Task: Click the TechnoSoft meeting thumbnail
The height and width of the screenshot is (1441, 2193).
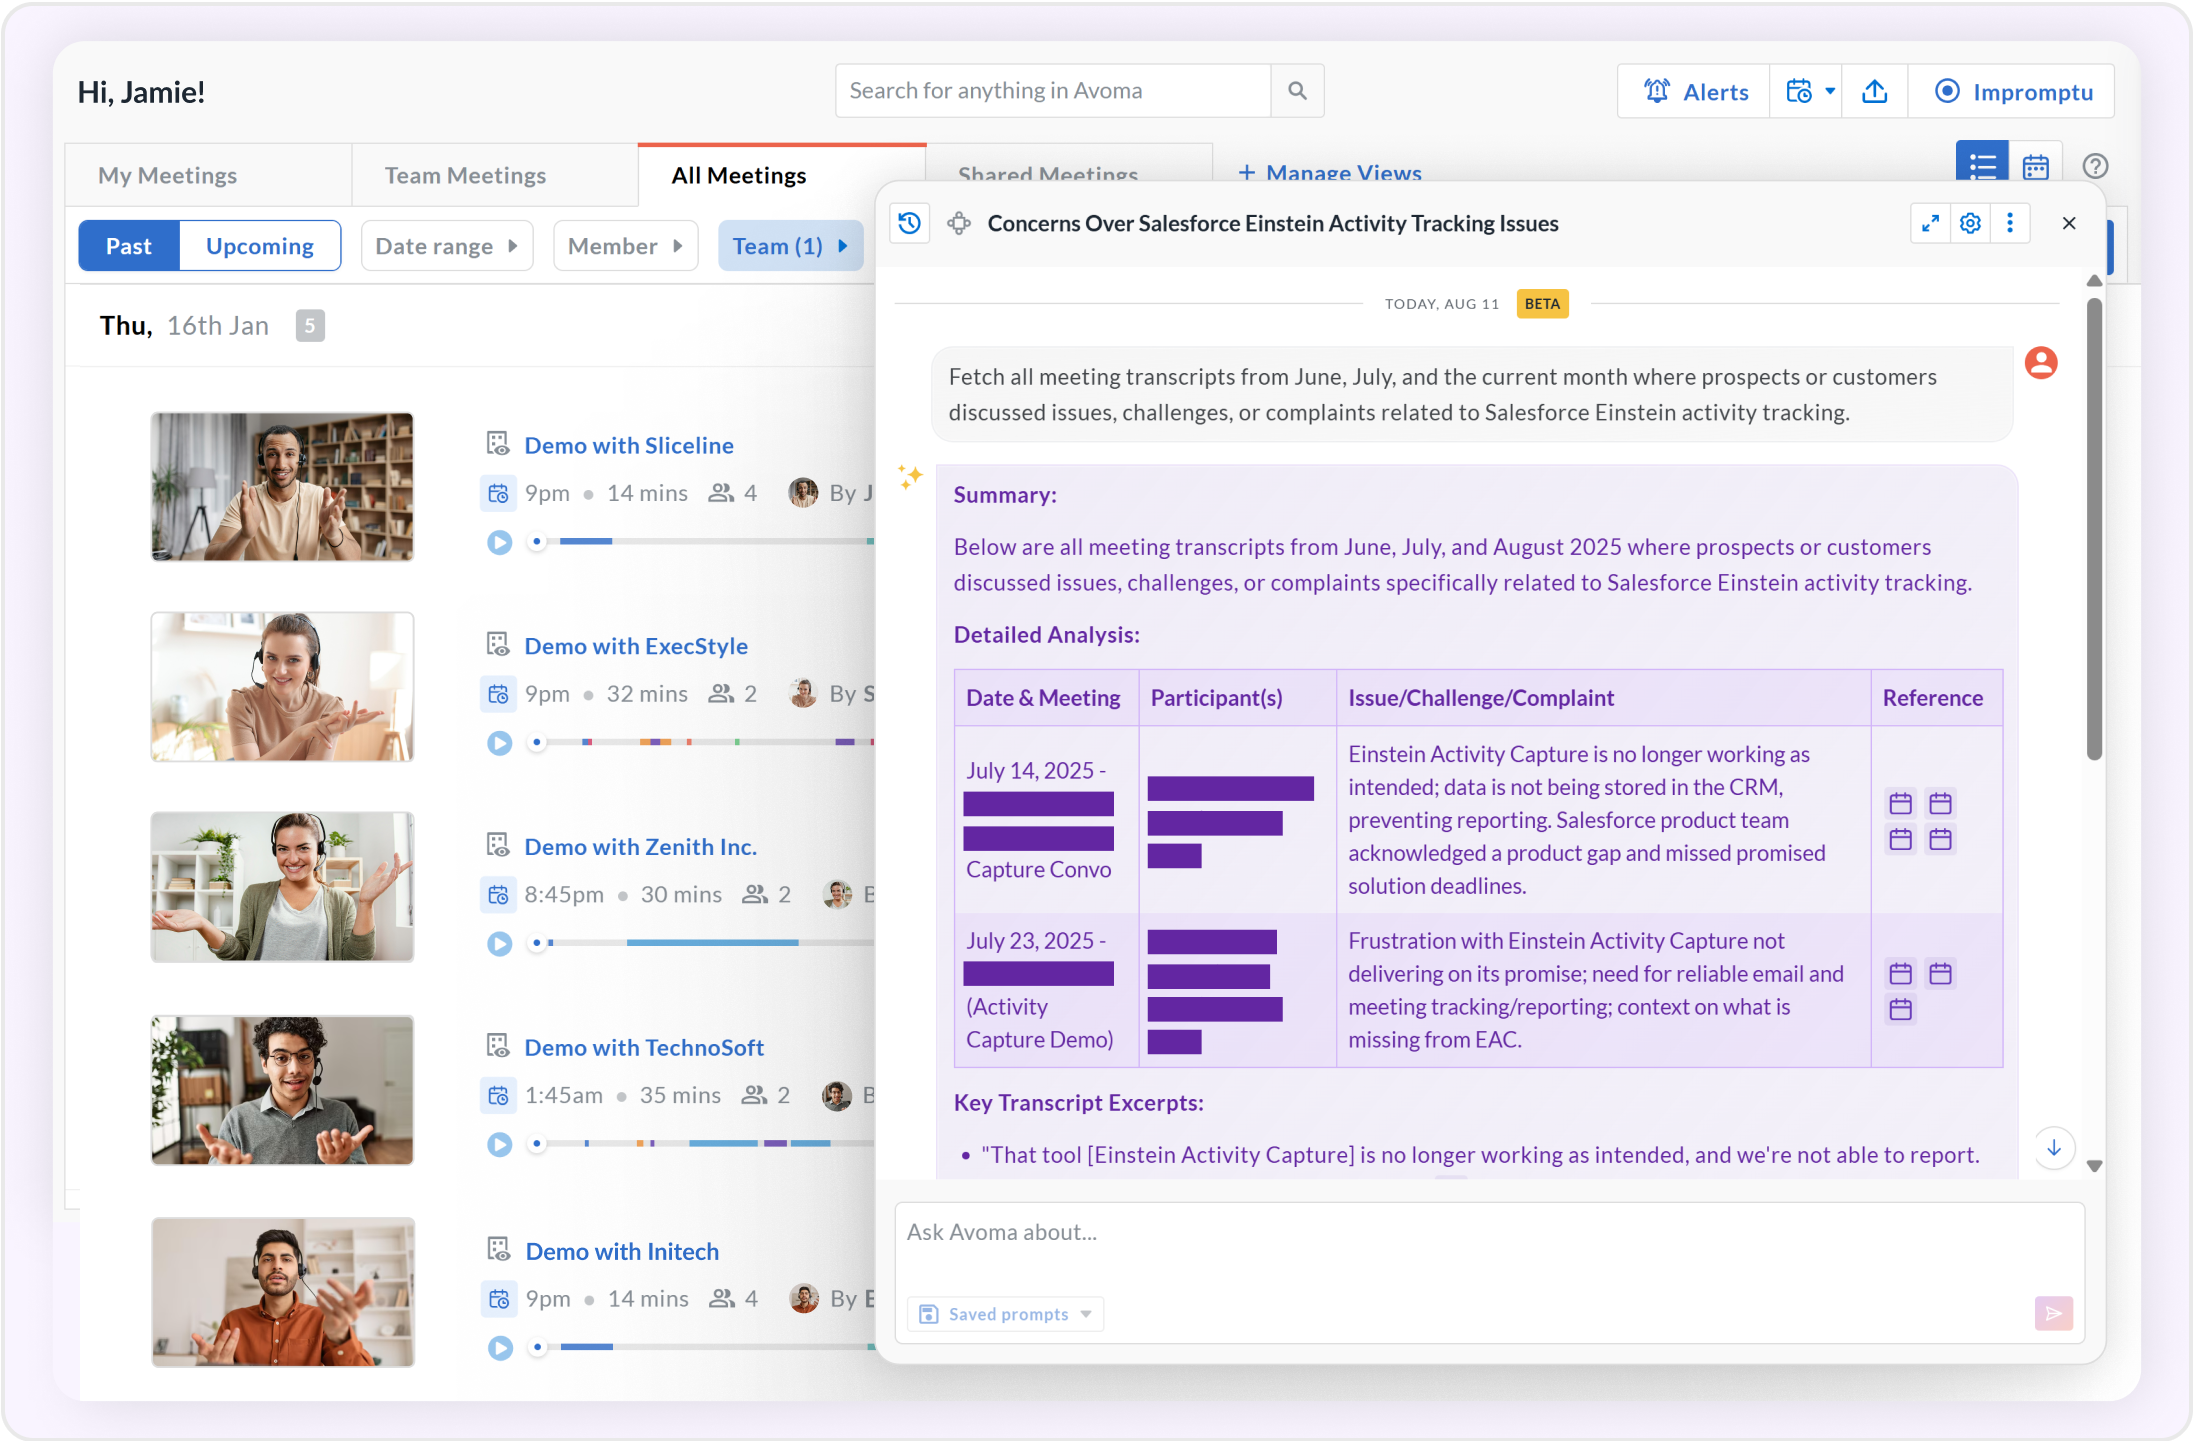Action: (x=282, y=1090)
